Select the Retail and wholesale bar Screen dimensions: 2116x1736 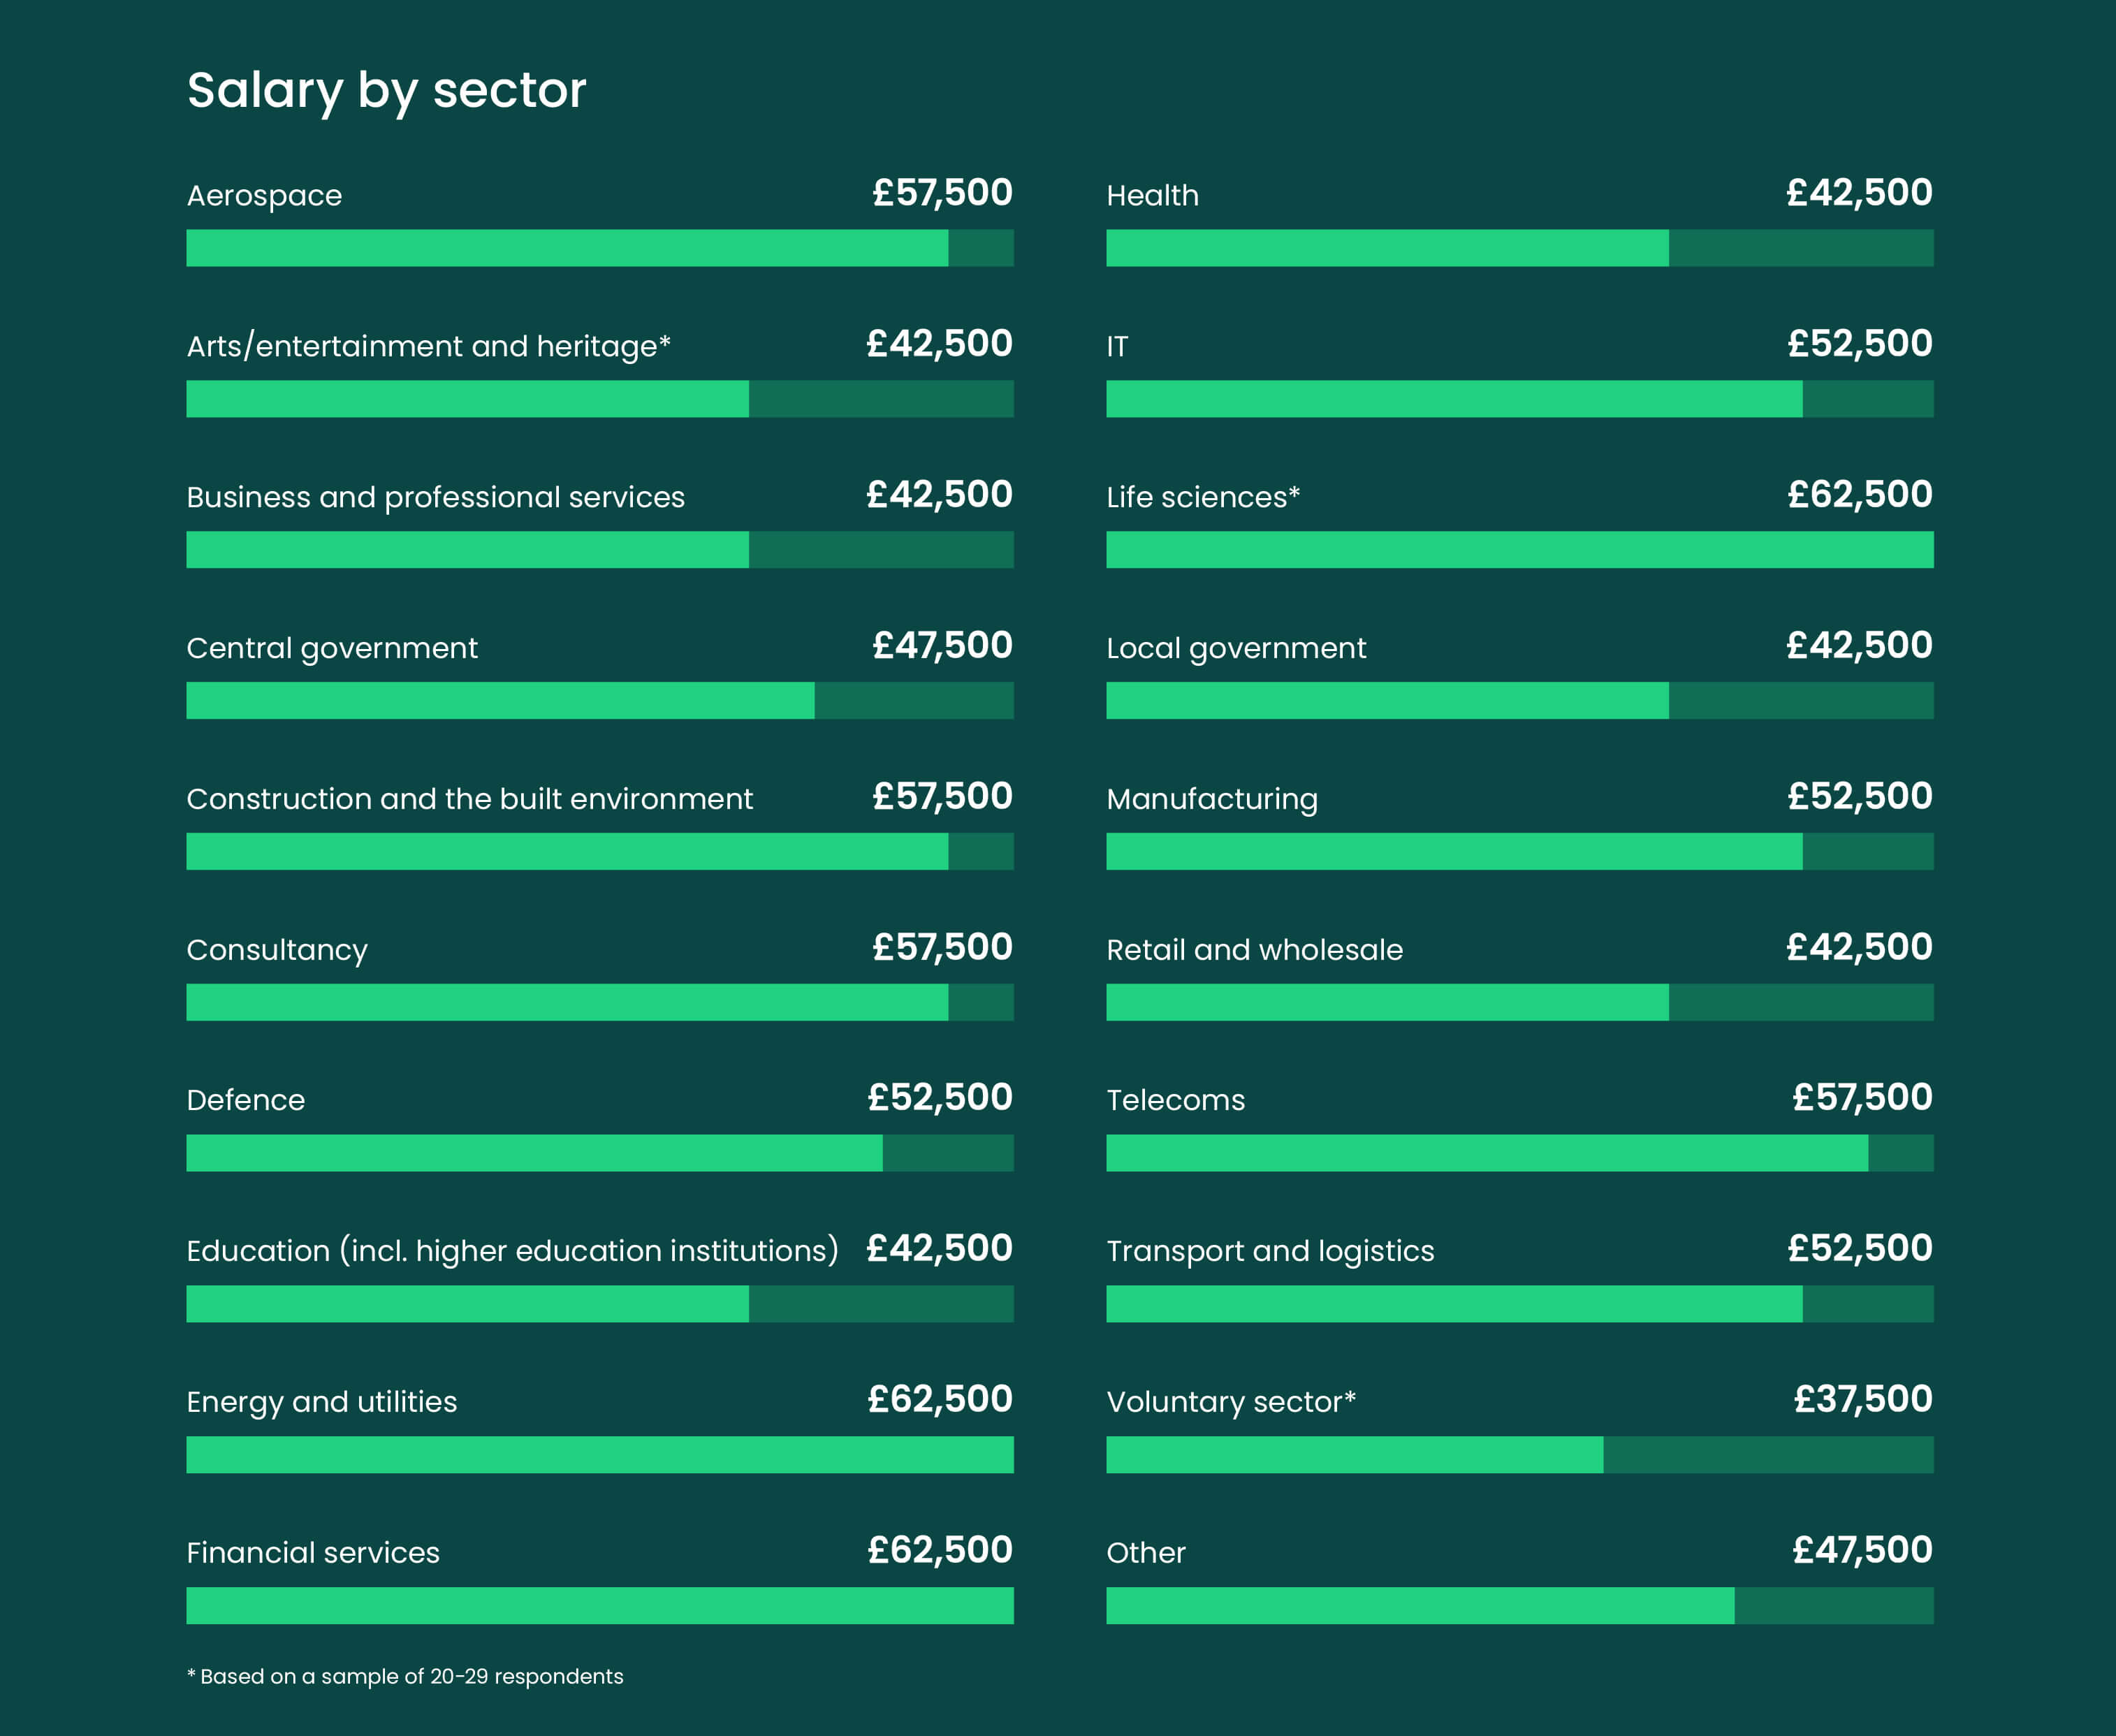tap(1520, 1003)
